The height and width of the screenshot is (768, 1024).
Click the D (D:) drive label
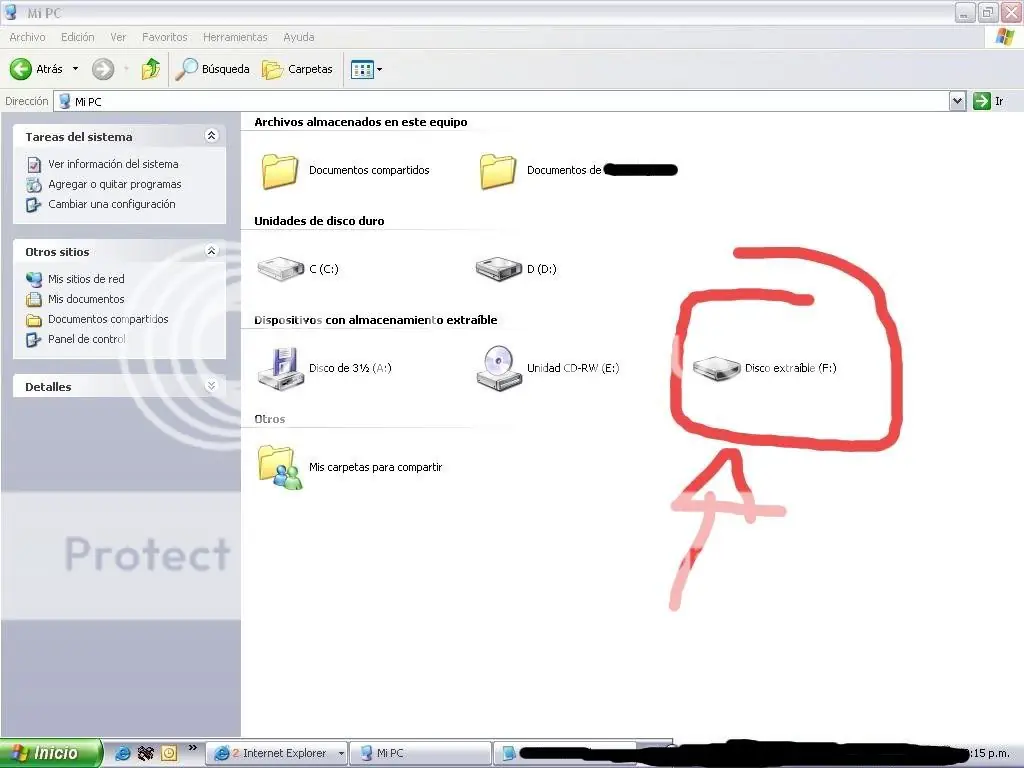[541, 269]
